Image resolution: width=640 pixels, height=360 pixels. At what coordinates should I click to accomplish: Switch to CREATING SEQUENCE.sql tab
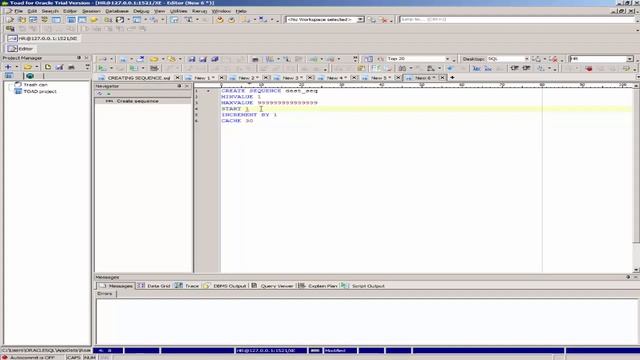[139, 78]
